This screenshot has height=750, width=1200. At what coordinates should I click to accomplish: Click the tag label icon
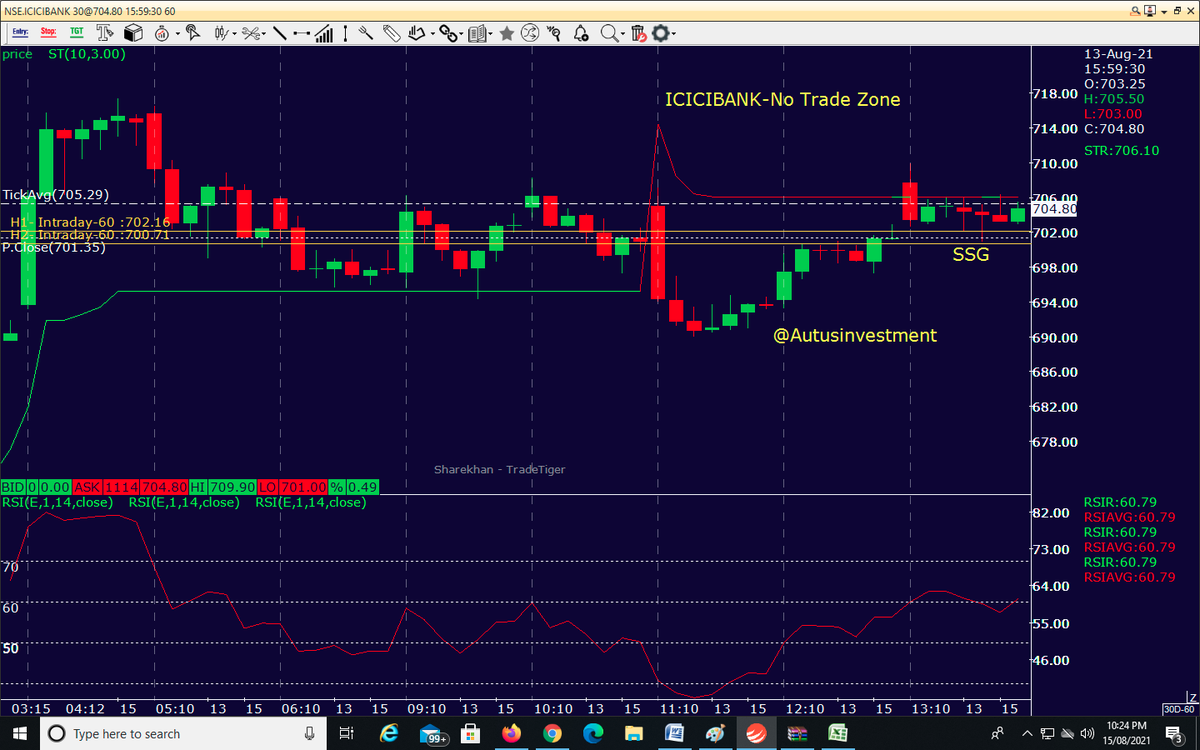pos(390,33)
